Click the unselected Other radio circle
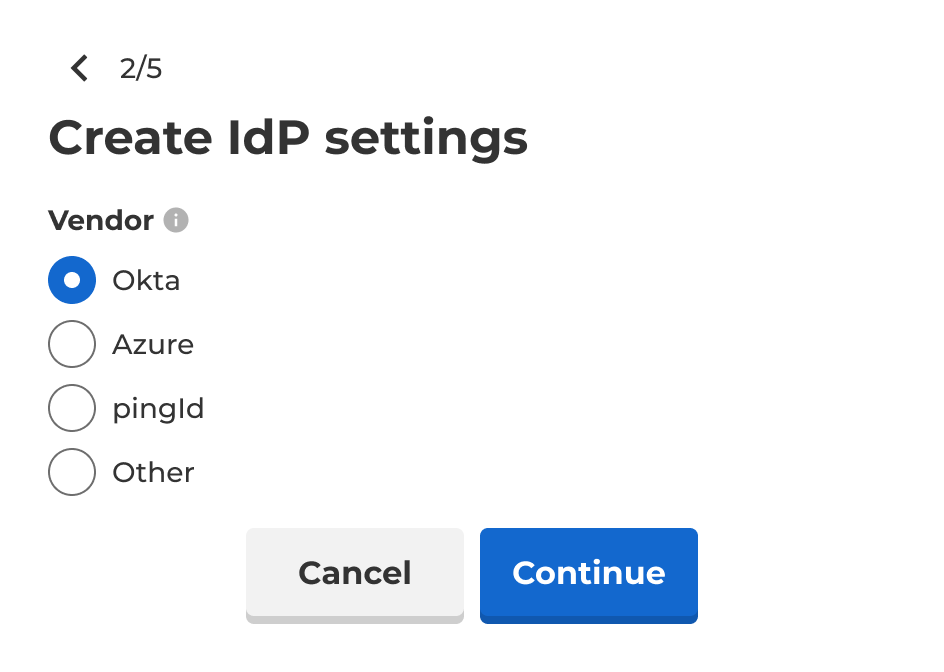This screenshot has height=672, width=944. (x=71, y=472)
